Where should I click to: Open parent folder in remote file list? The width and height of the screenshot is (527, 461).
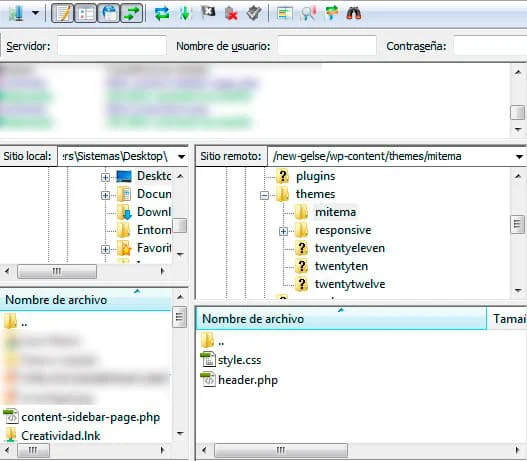[213, 341]
